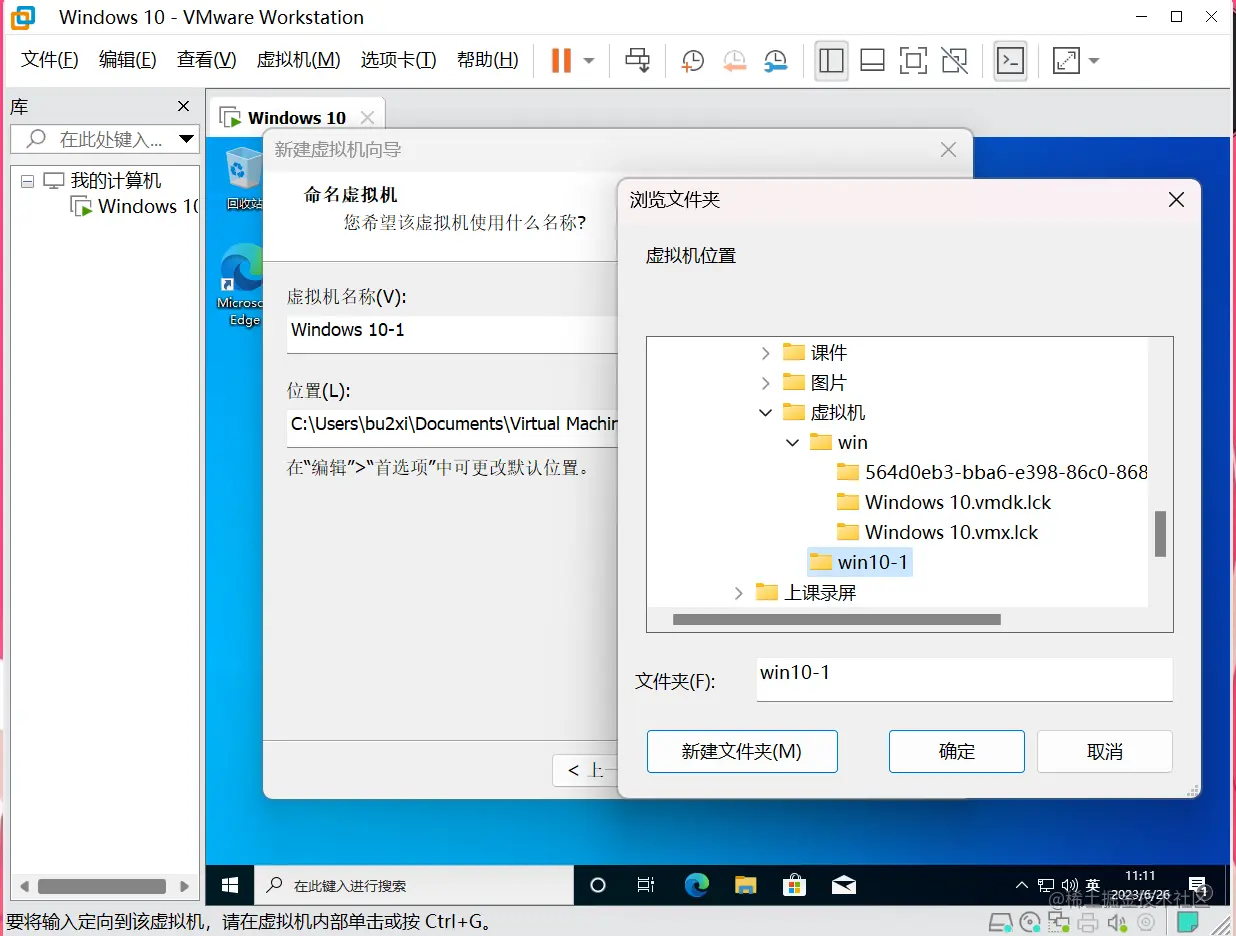1236x936 pixels.
Task: Click the folder tree horizontal scrollbar
Action: coord(837,620)
